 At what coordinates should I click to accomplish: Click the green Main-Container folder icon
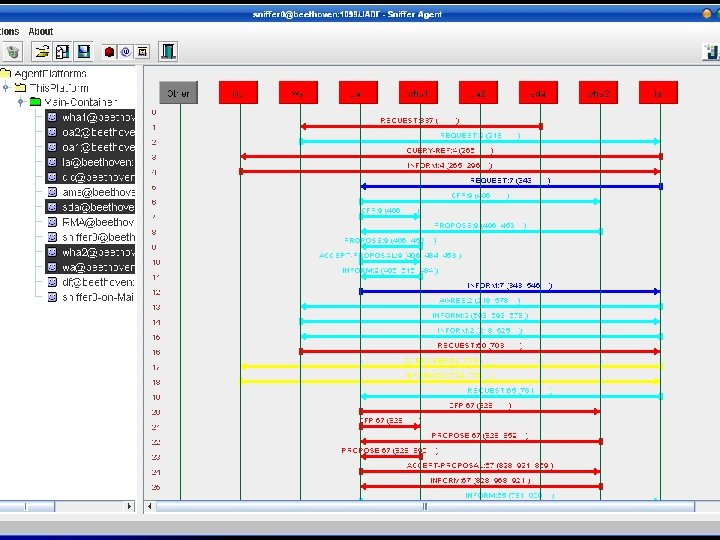pyautogui.click(x=35, y=102)
